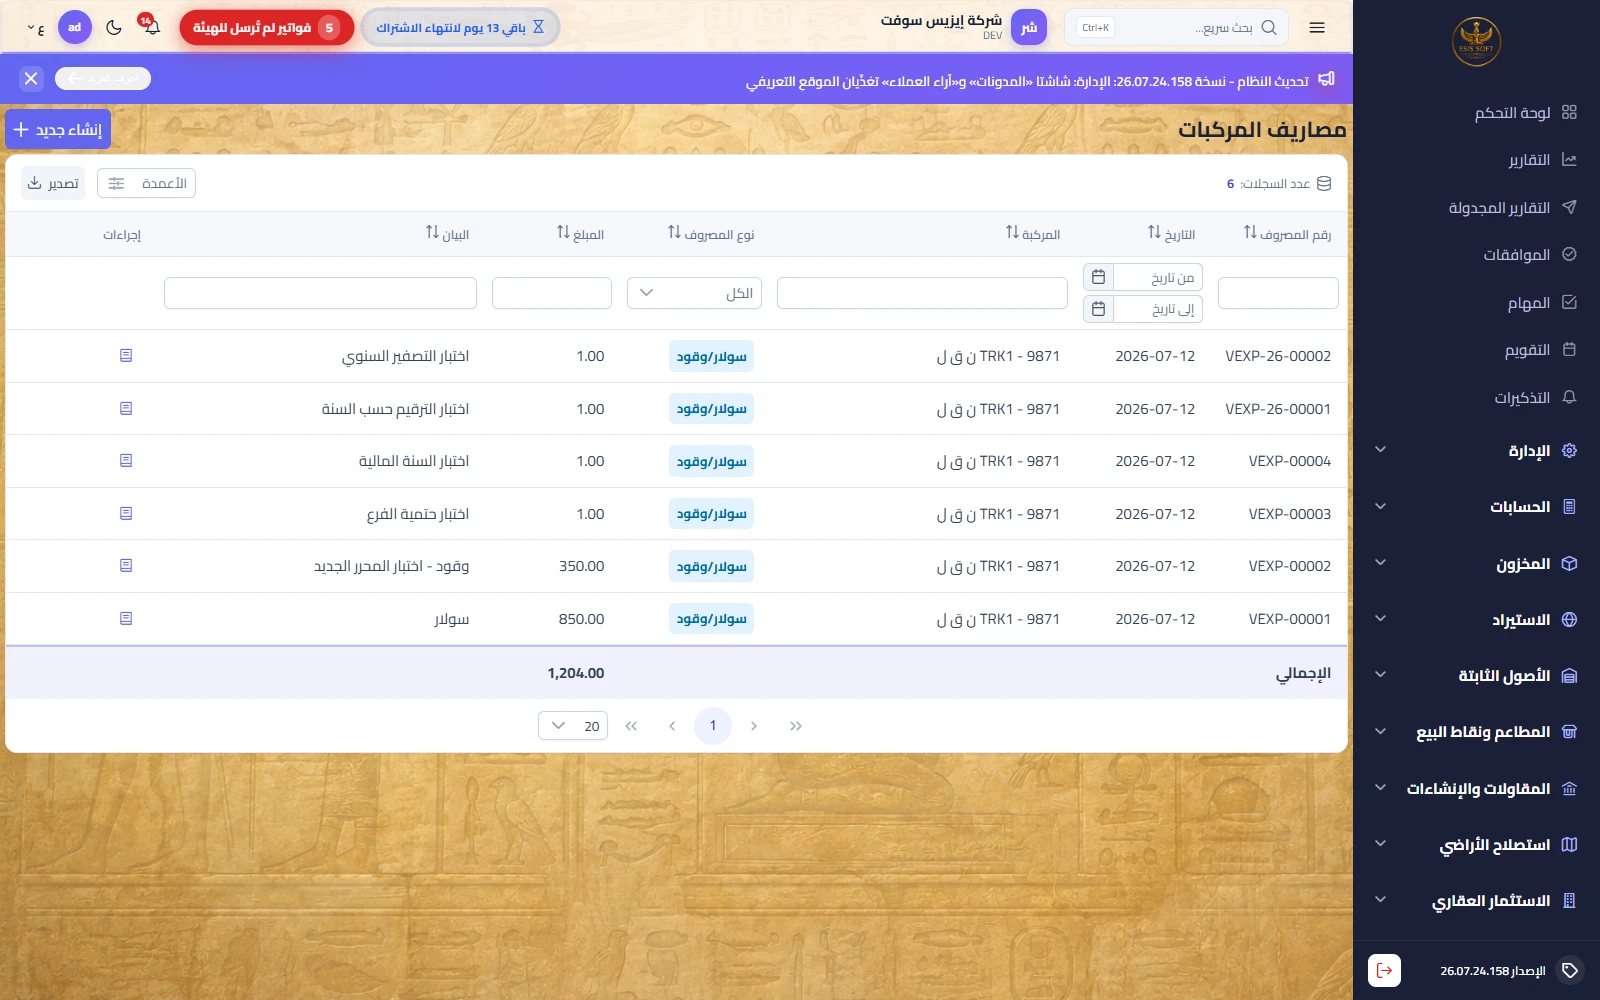Click the logout icon button
The height and width of the screenshot is (1000, 1600).
pos(1384,970)
